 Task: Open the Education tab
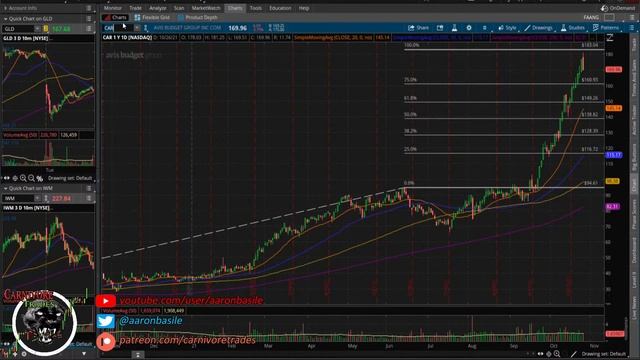click(x=280, y=8)
